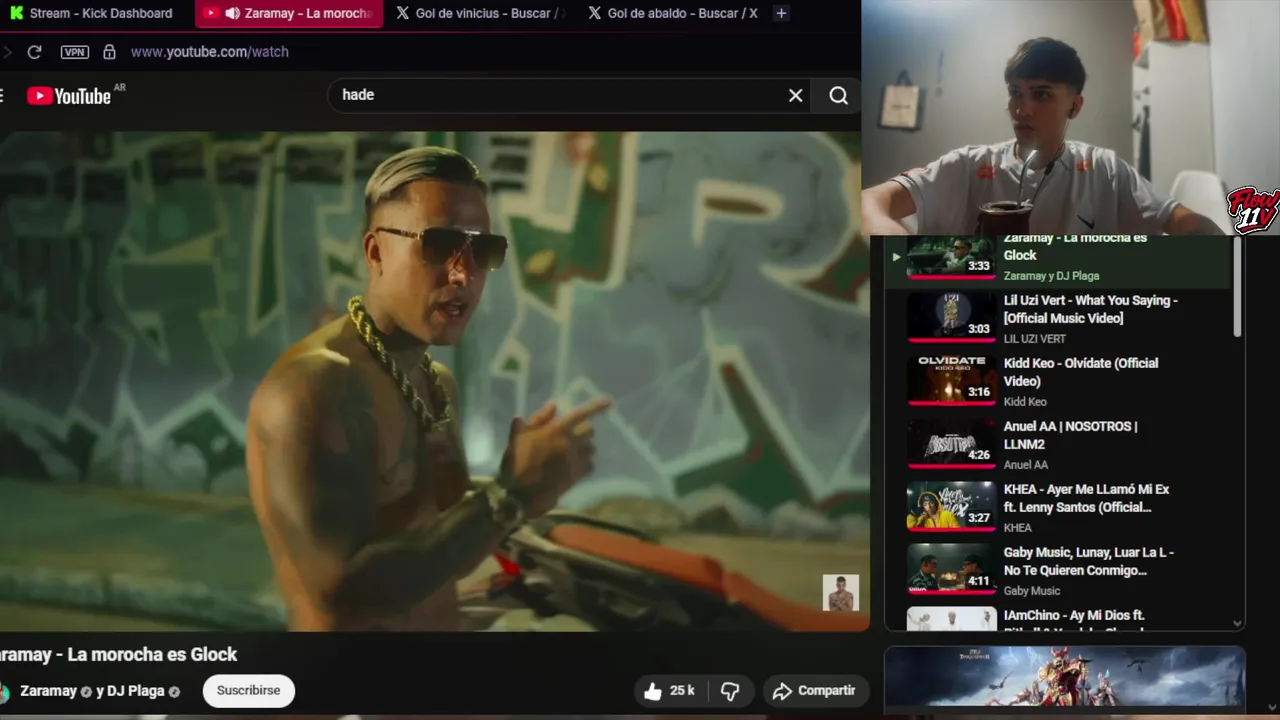
Task: Switch to Stream - Kick Dashboard tab
Action: pos(91,13)
